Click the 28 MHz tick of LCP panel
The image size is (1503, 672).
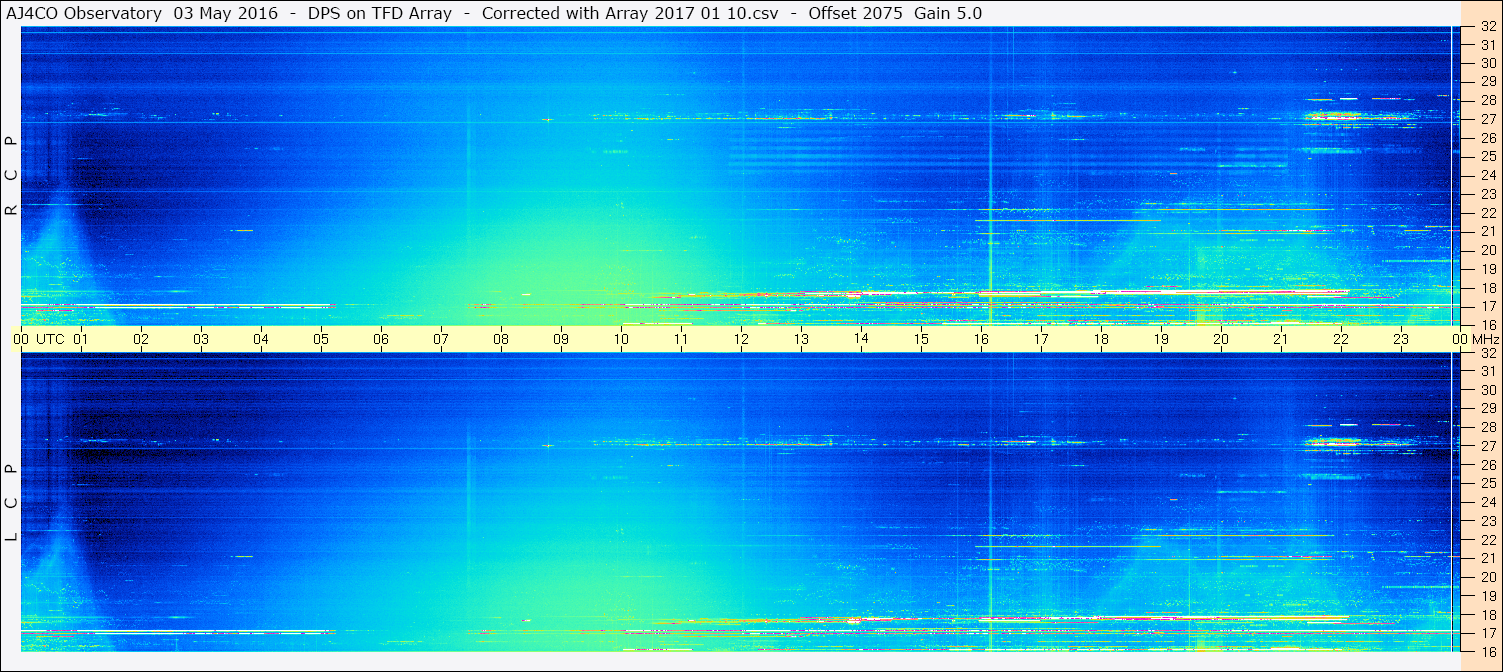click(x=1487, y=427)
